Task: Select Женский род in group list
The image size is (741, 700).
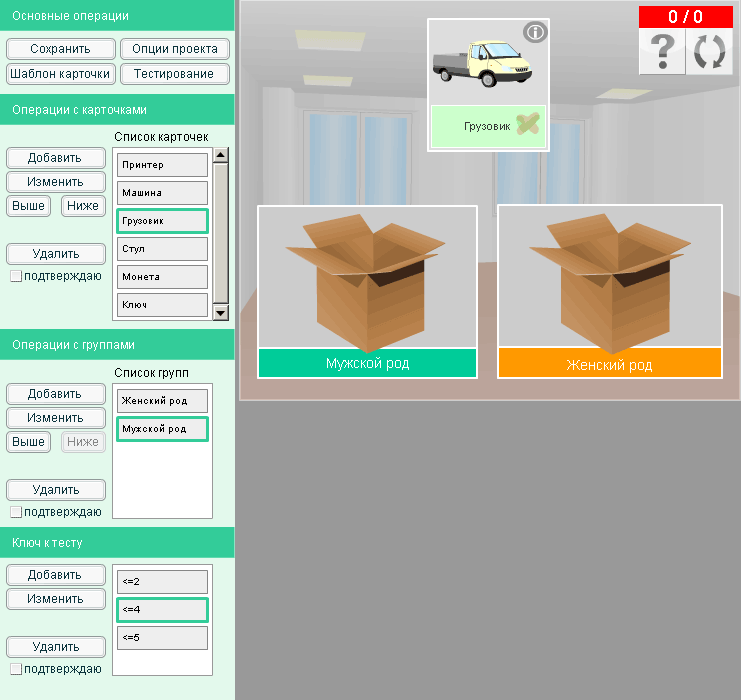Action: click(162, 401)
